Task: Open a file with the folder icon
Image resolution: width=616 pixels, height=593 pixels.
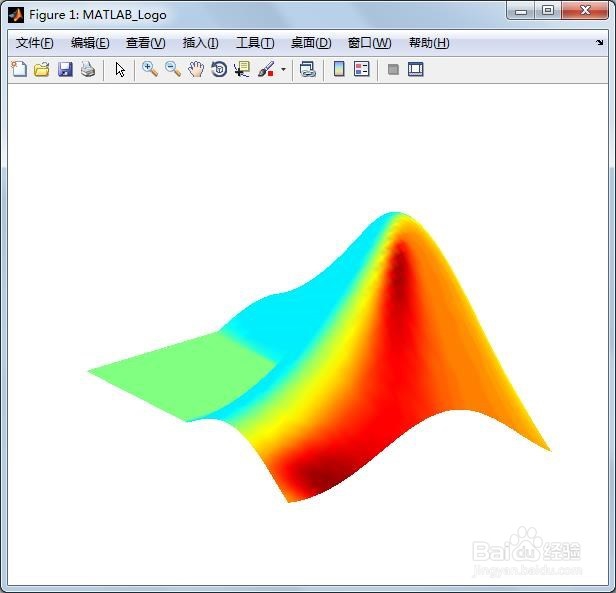Action: 42,70
